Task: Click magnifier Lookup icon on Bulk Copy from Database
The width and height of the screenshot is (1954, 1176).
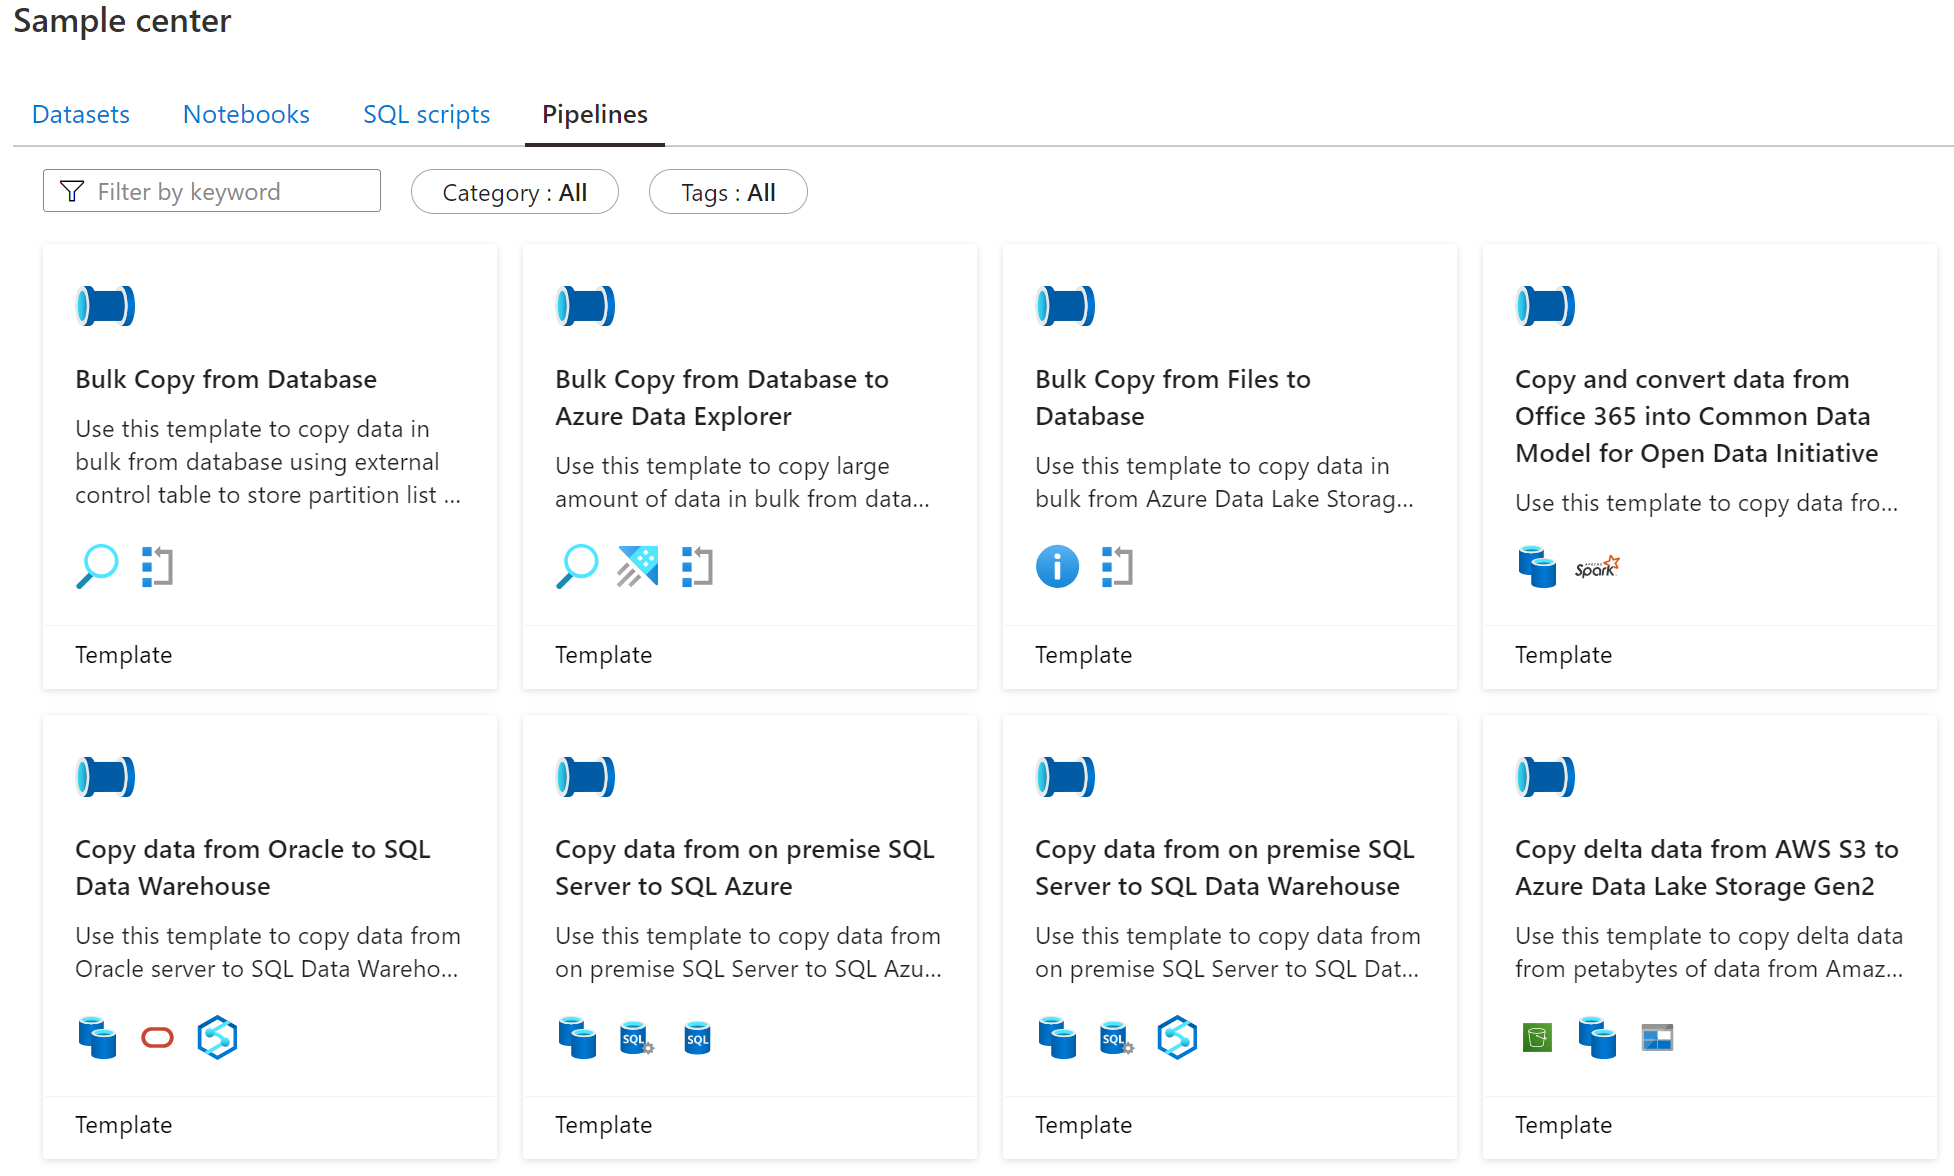Action: coord(97,566)
